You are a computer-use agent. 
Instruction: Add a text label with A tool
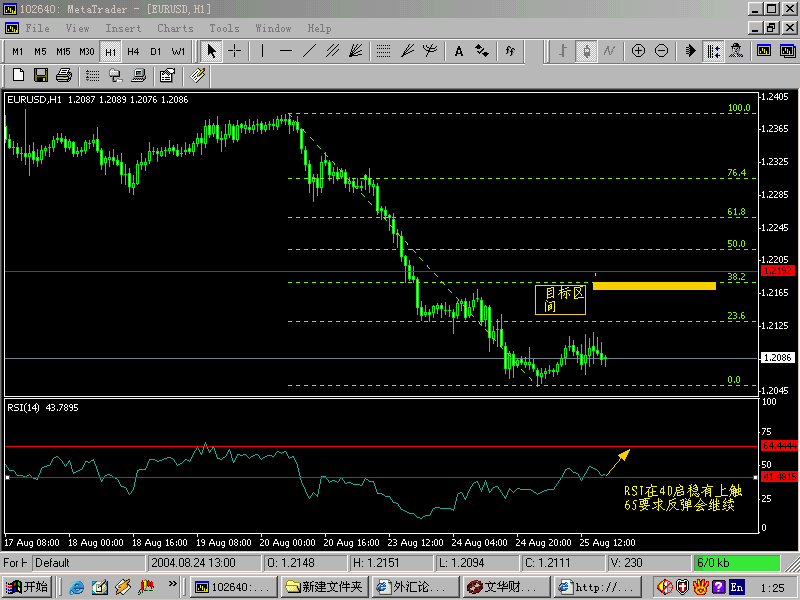(x=458, y=51)
